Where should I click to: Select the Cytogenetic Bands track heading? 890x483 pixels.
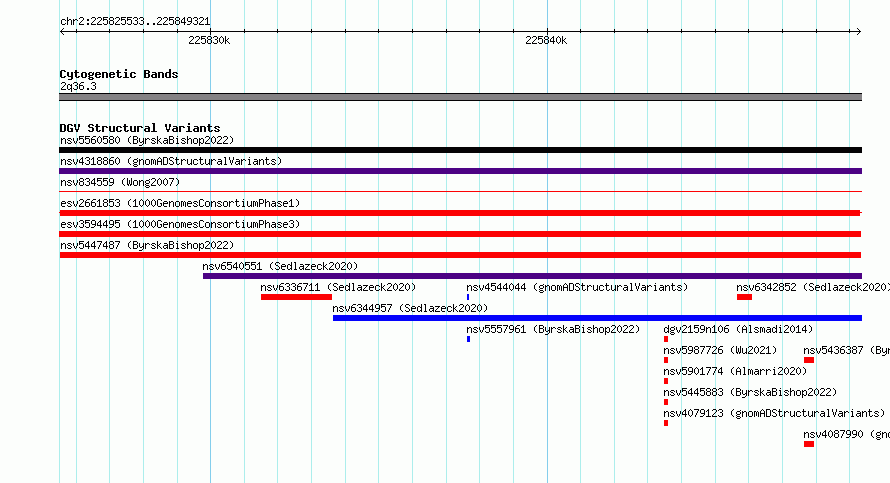(x=119, y=74)
